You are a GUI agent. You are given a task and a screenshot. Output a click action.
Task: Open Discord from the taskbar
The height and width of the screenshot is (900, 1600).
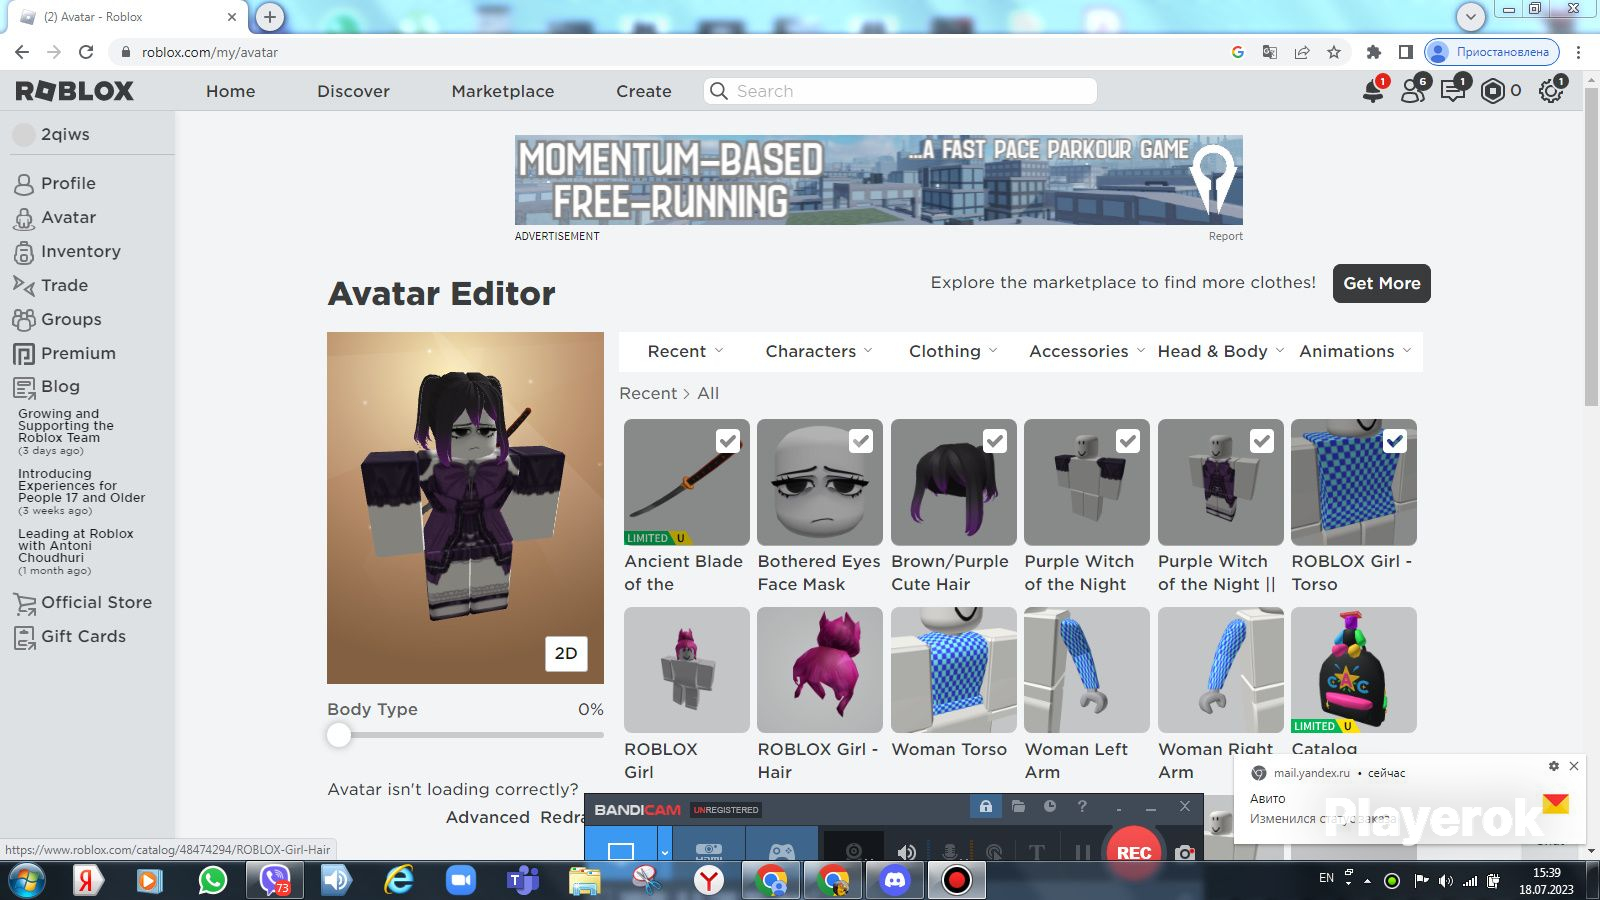click(895, 880)
